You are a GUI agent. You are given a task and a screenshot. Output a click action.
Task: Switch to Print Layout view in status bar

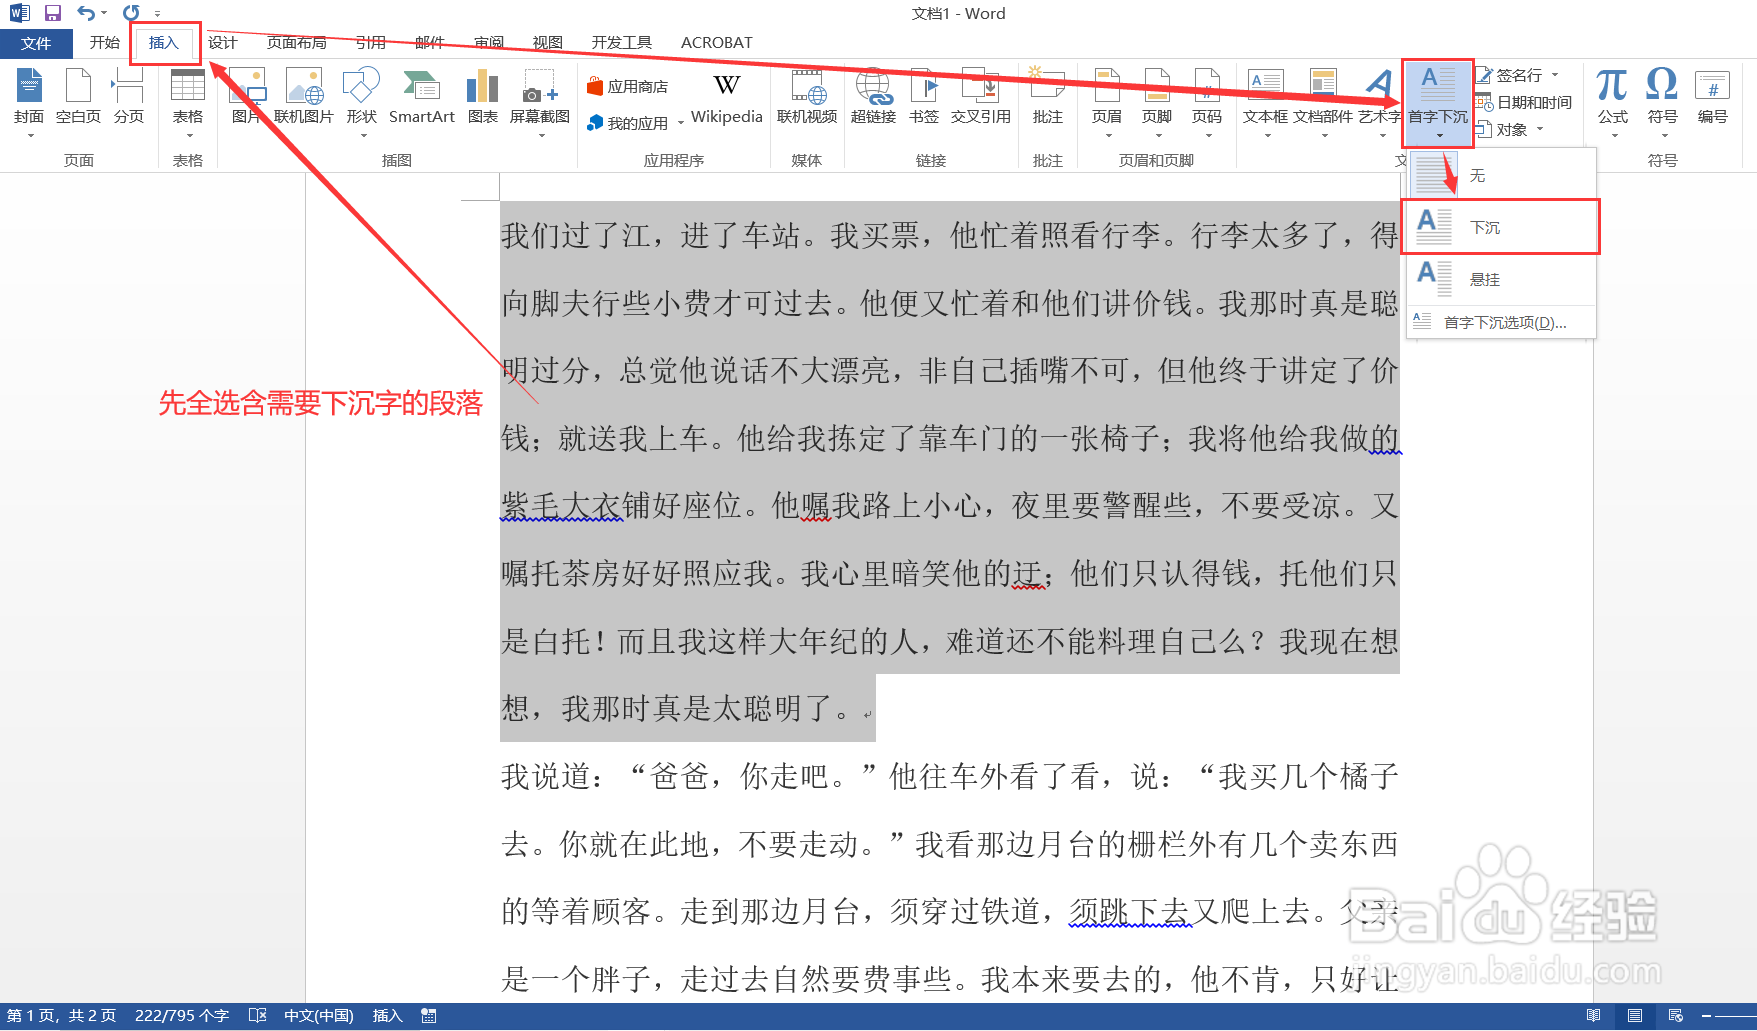tap(1634, 1016)
